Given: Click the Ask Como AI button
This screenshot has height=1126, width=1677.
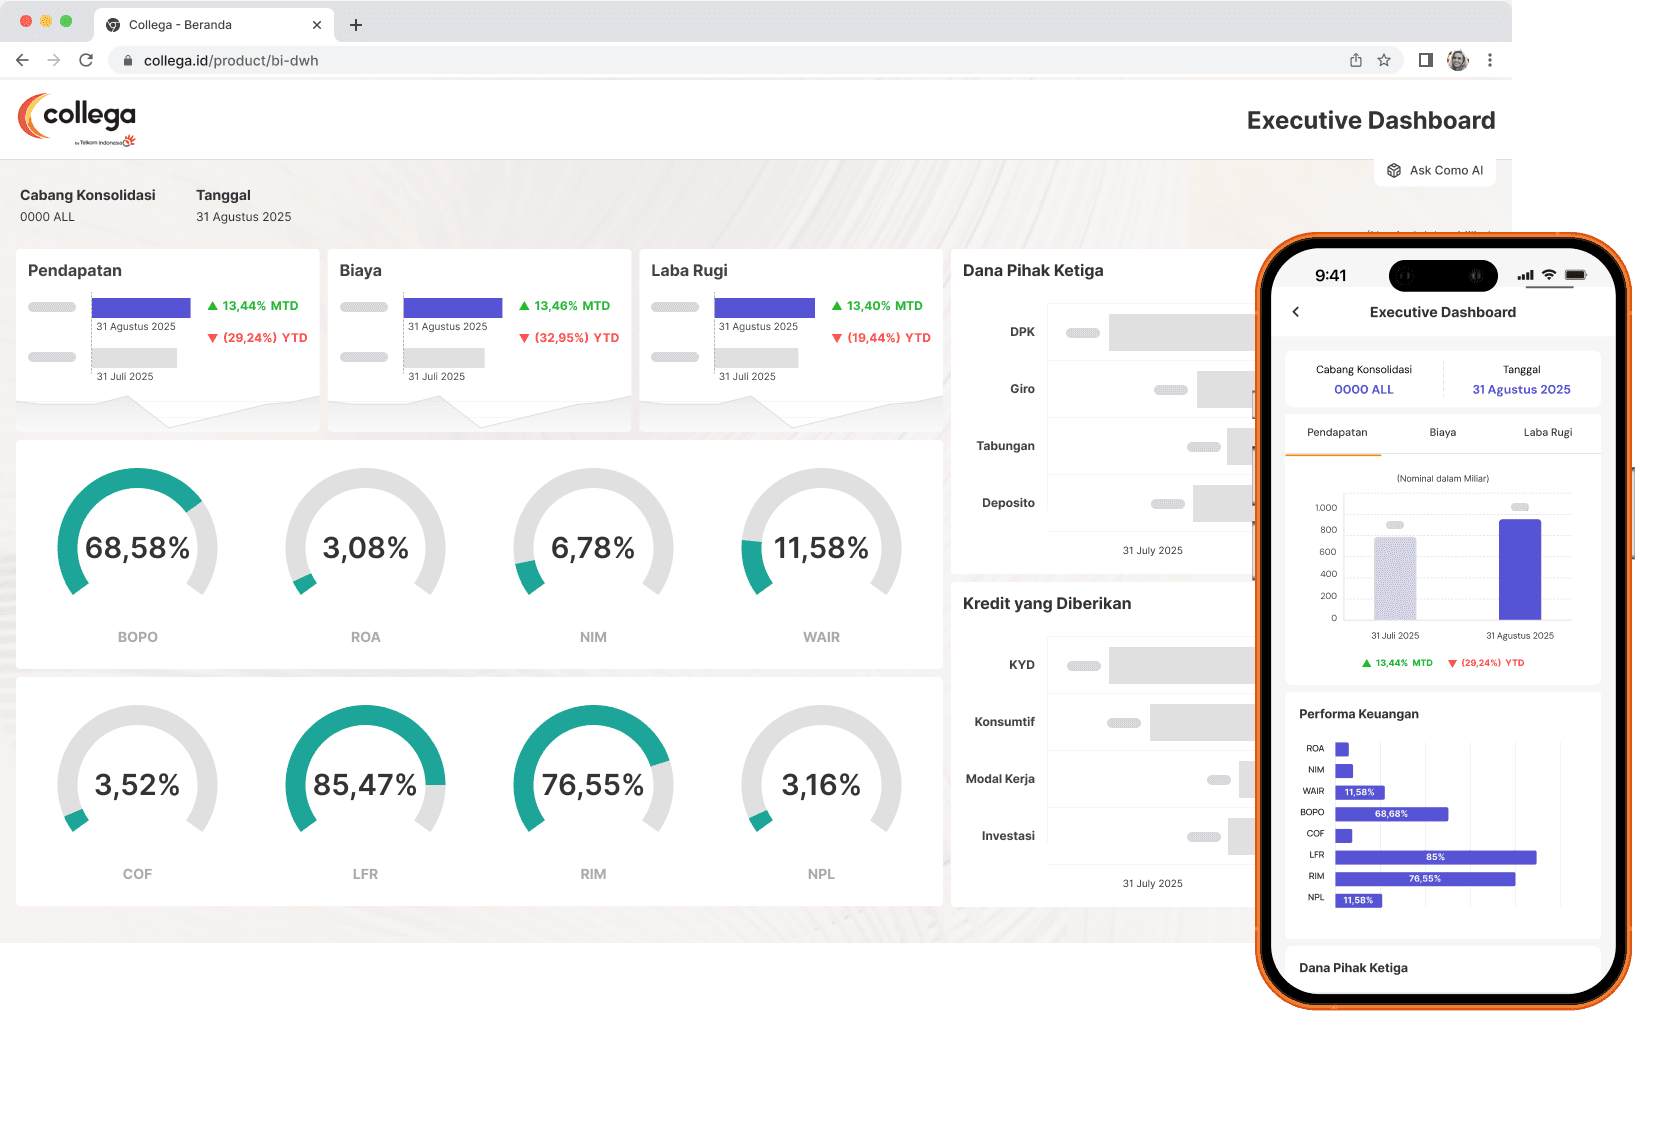Looking at the screenshot, I should click(x=1435, y=170).
